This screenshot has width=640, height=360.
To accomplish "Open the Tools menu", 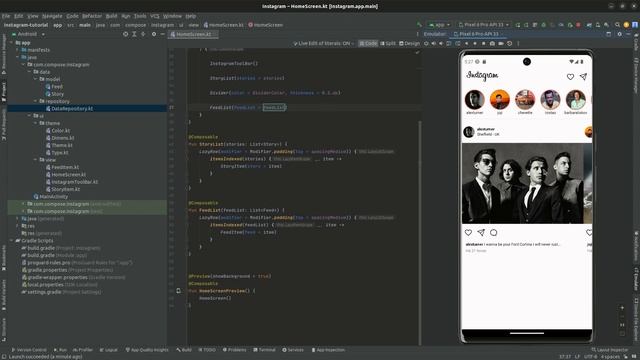I will [x=140, y=16].
